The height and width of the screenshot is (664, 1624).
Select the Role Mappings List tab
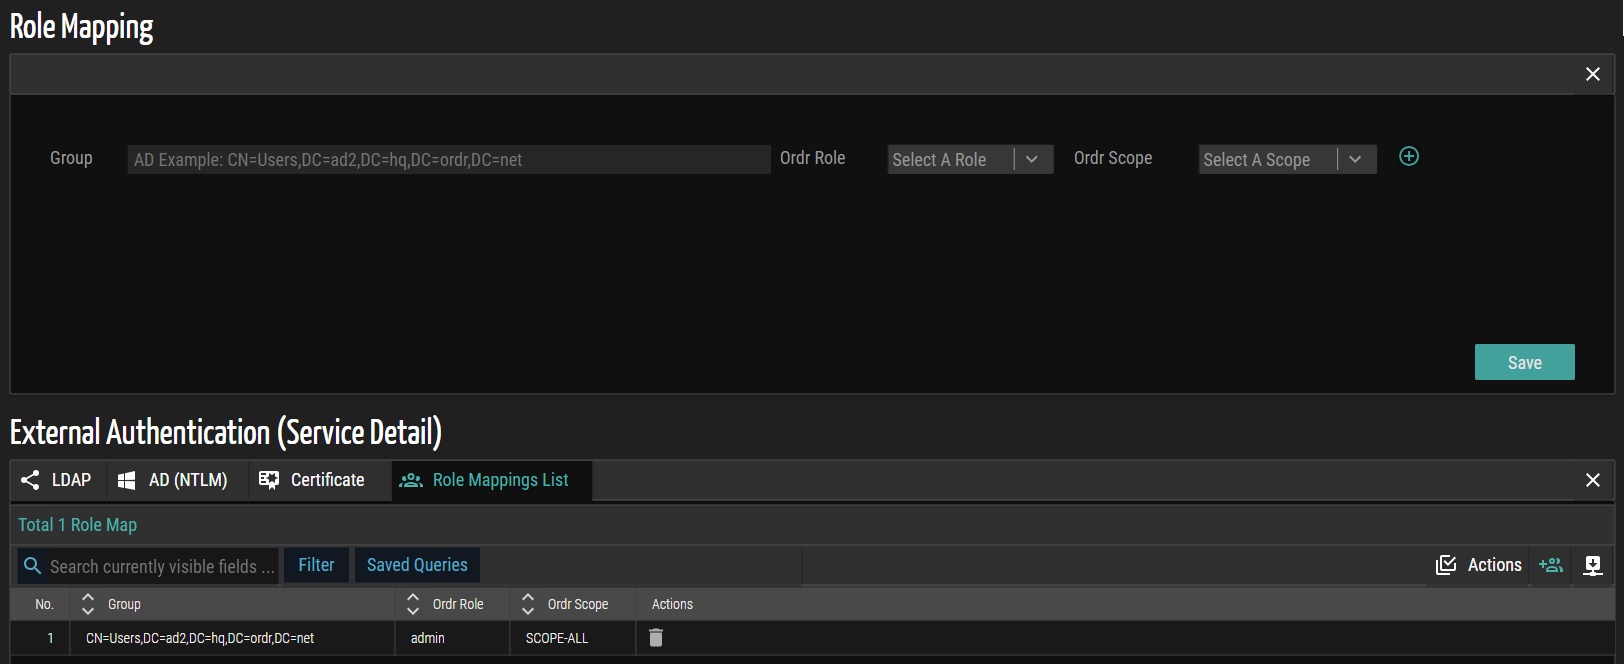486,480
